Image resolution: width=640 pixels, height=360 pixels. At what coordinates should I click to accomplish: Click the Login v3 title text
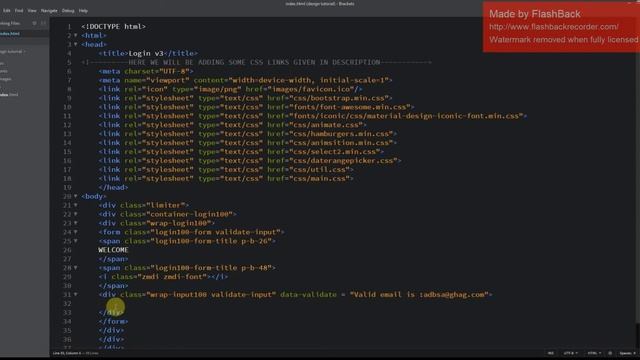click(146, 53)
